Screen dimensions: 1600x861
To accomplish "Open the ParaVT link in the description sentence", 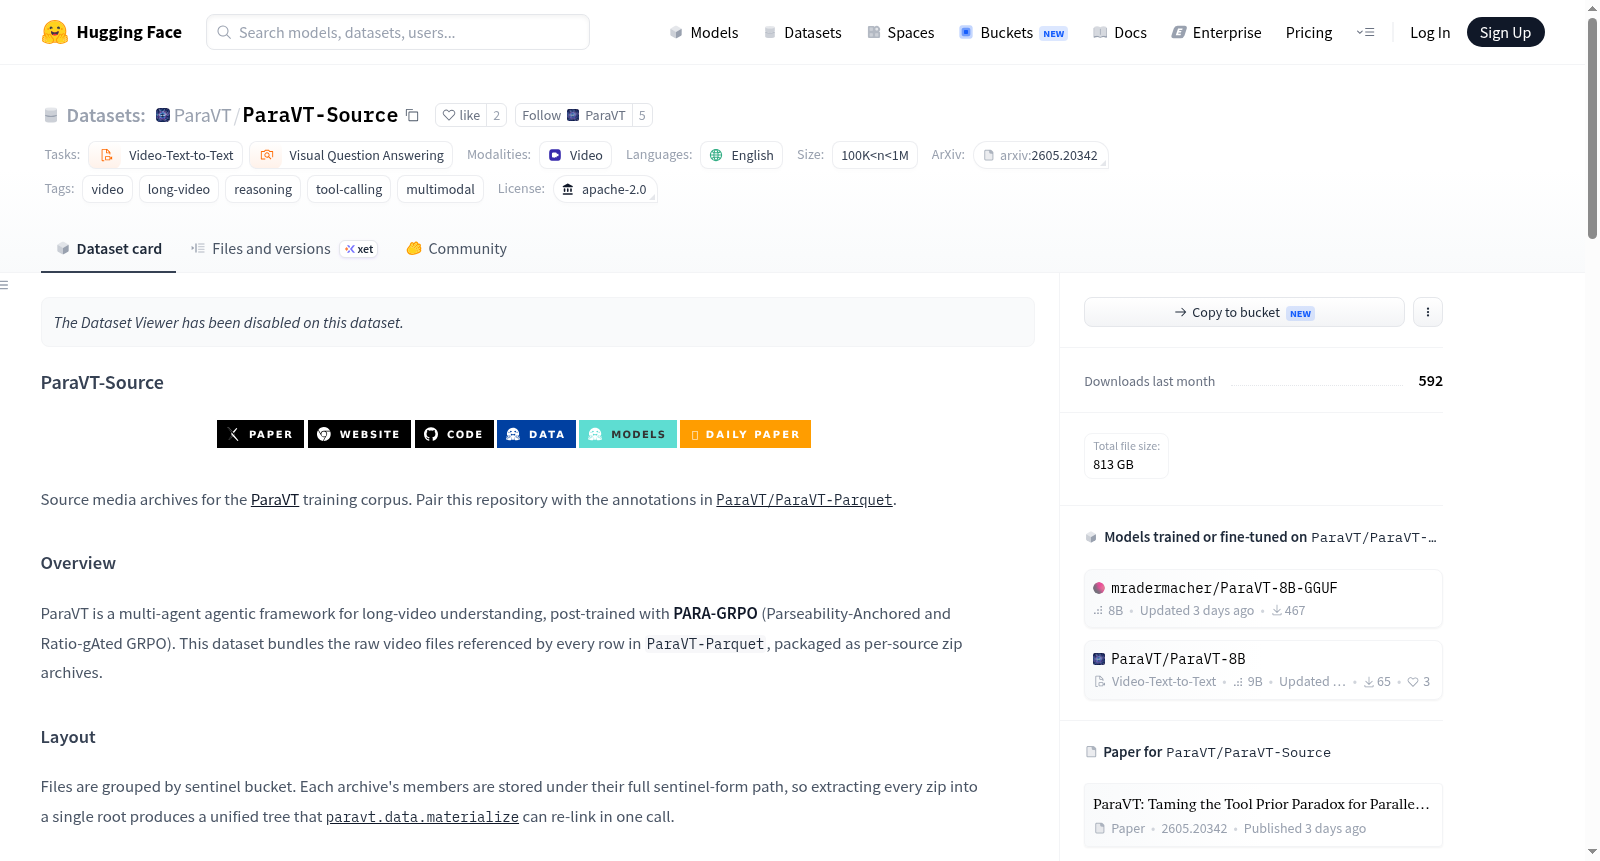I will (x=275, y=500).
